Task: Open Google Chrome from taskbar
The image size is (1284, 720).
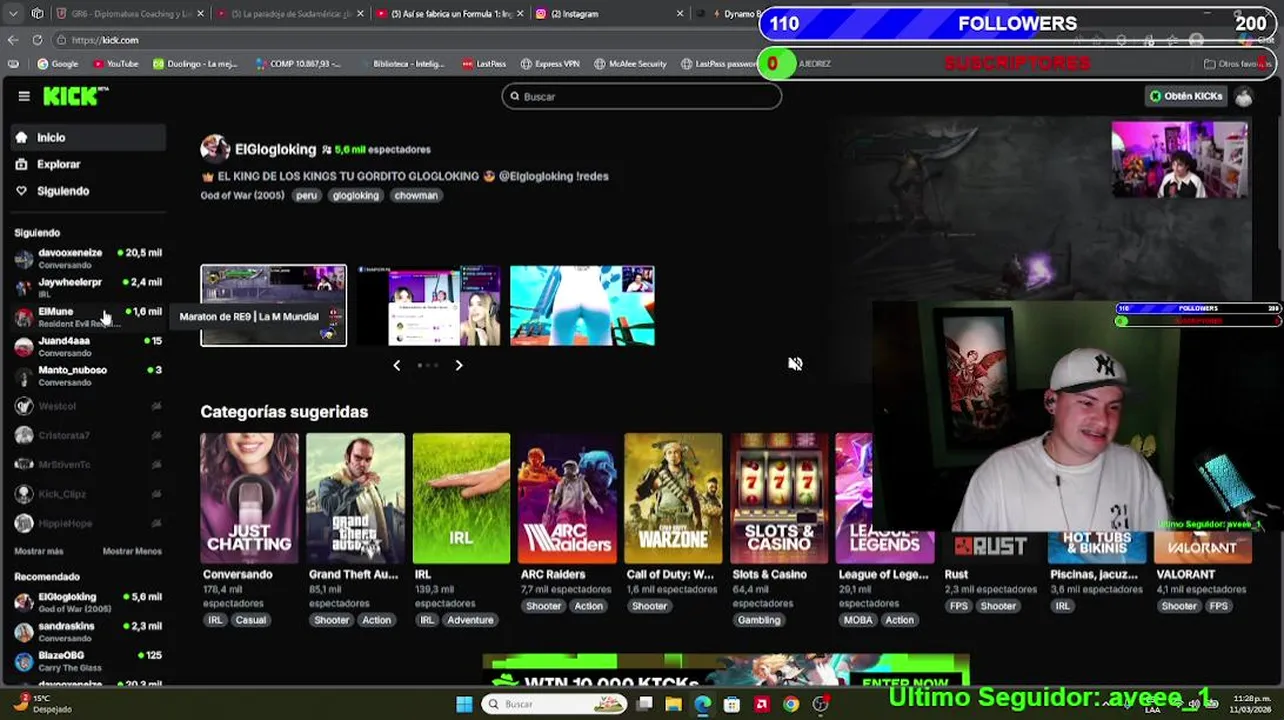Action: click(791, 704)
